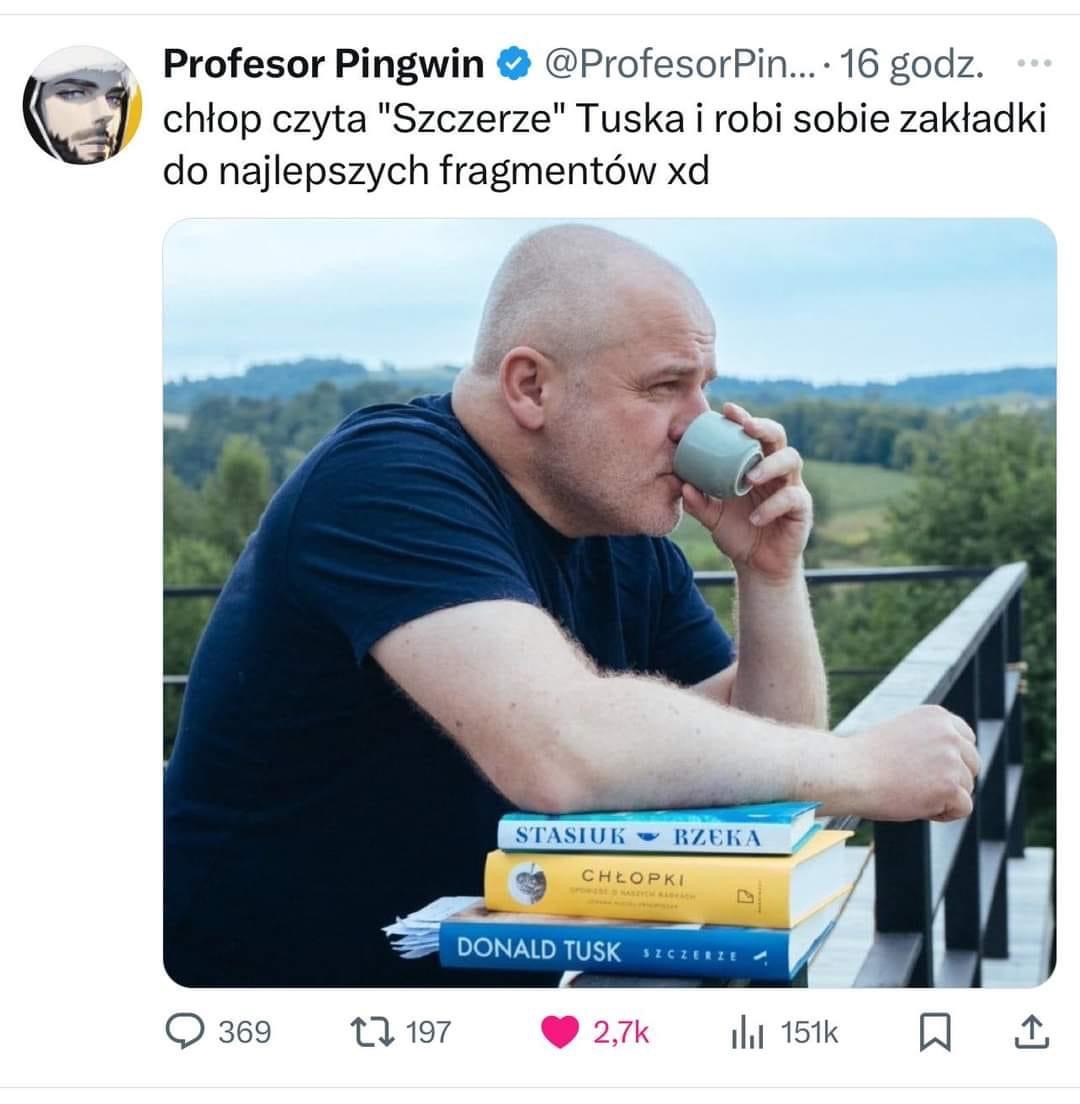1080x1104 pixels.
Task: Click the 151k views count
Action: click(810, 1033)
